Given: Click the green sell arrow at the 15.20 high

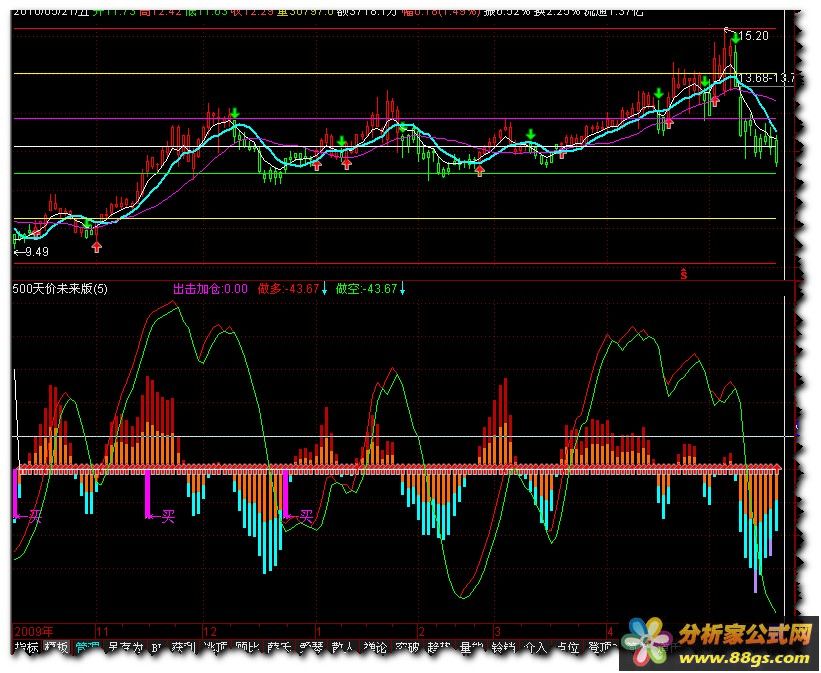Looking at the screenshot, I should tap(735, 37).
